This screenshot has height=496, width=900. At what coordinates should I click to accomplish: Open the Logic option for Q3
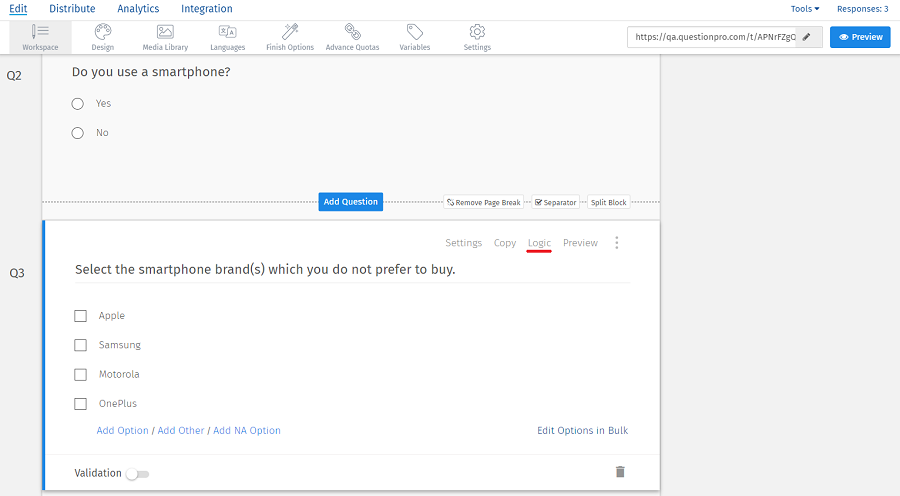(x=539, y=243)
